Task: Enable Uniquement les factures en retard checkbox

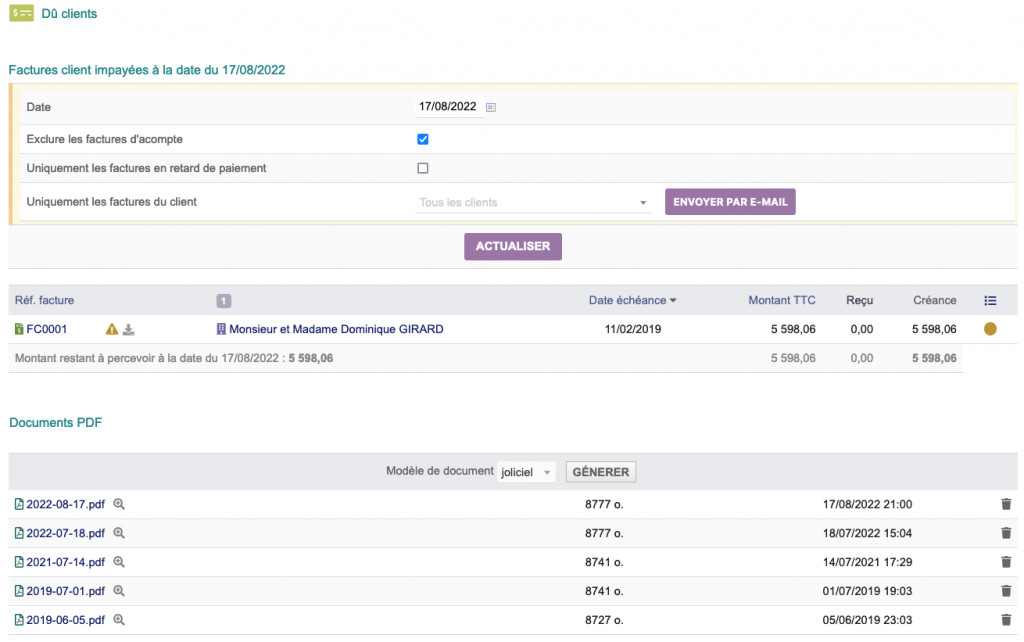Action: (x=423, y=168)
